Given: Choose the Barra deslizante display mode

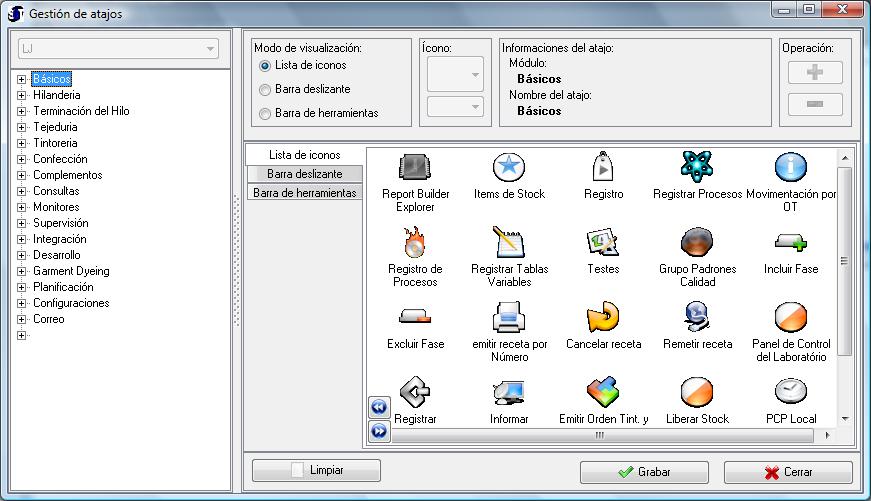Looking at the screenshot, I should [x=265, y=90].
